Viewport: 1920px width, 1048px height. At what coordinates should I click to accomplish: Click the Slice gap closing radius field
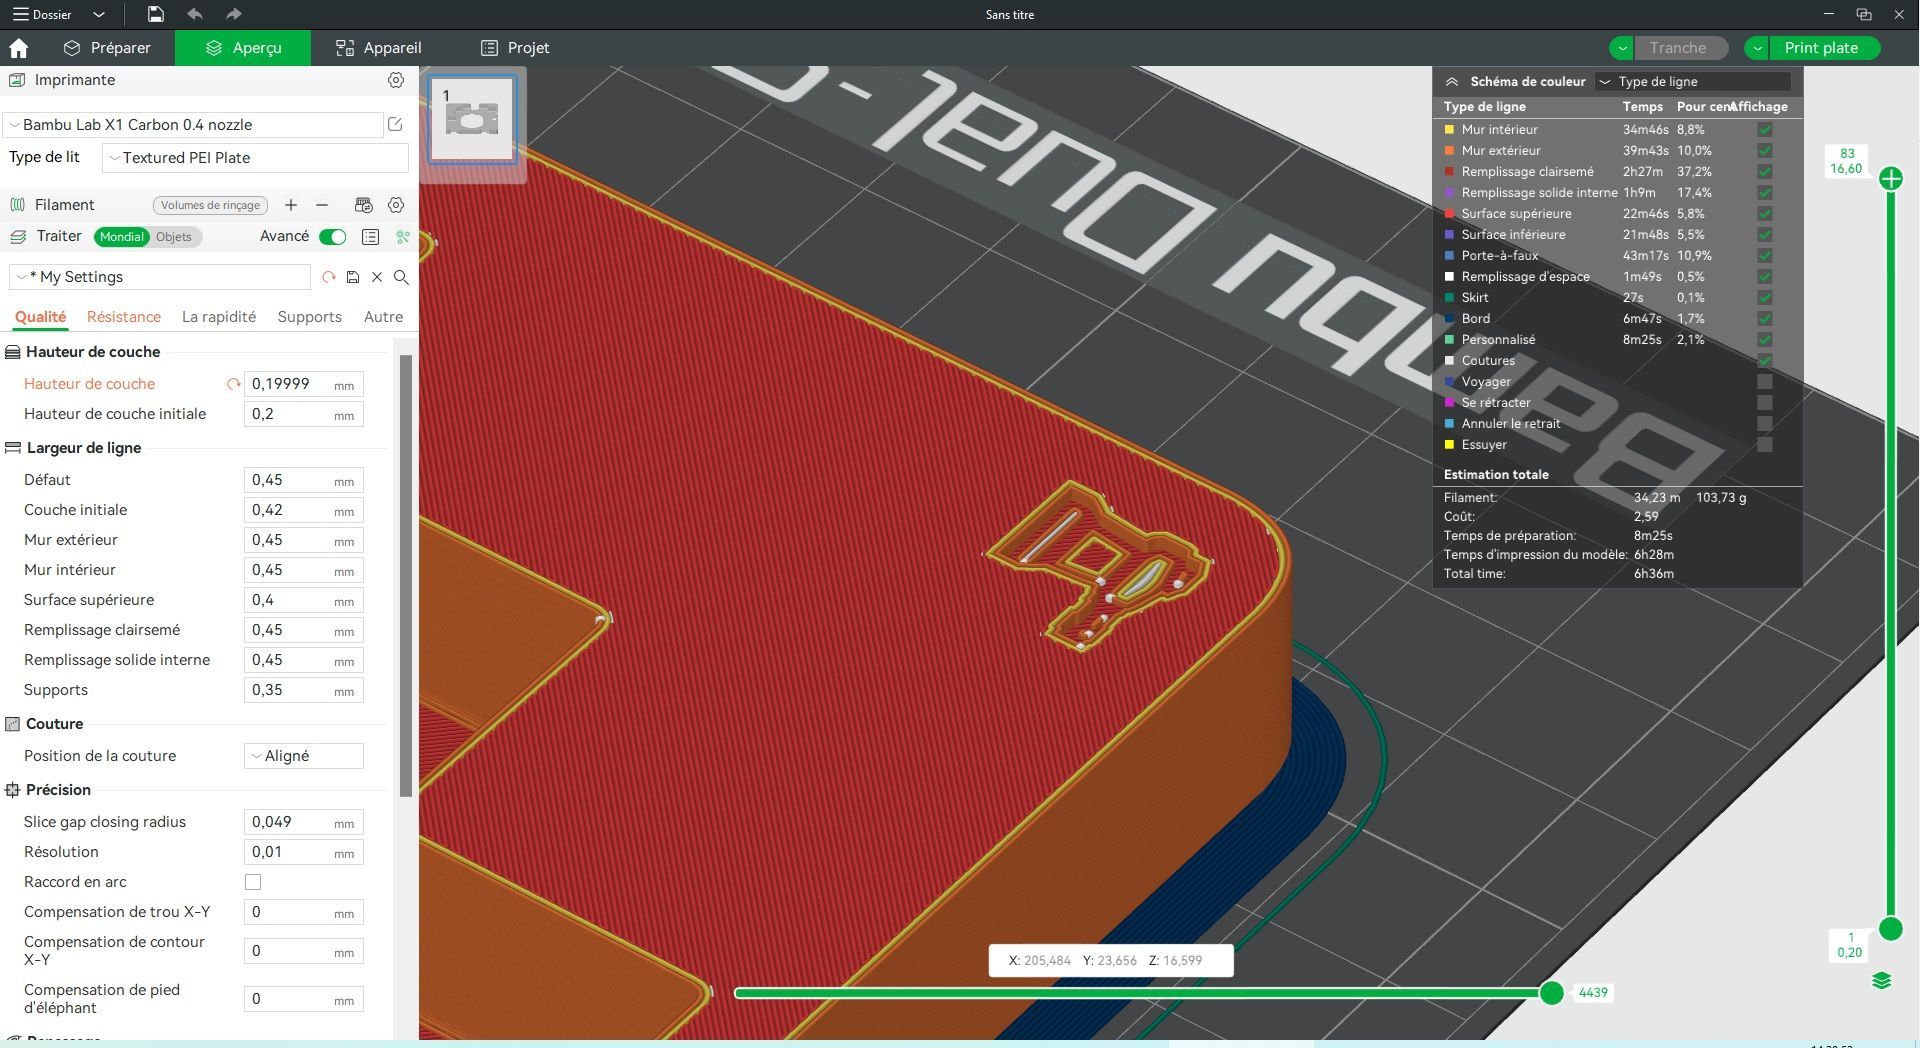tap(303, 822)
